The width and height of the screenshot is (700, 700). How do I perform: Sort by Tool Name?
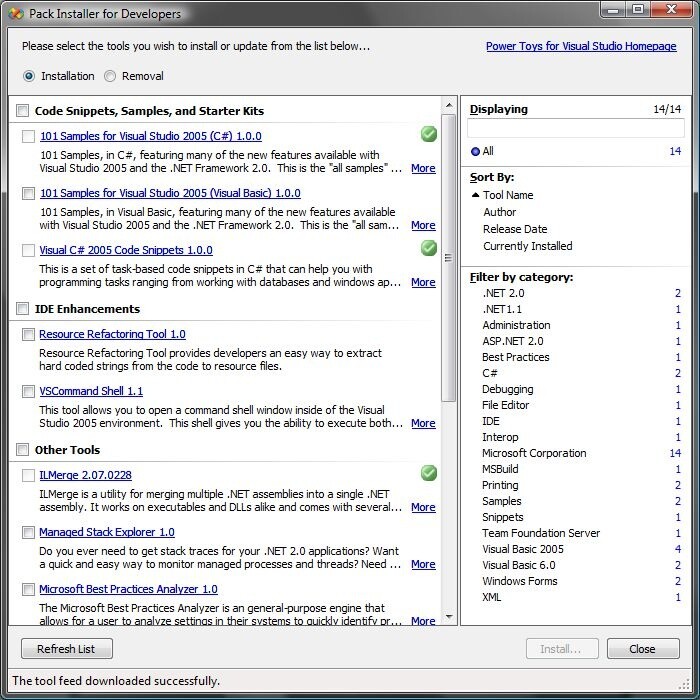(508, 195)
